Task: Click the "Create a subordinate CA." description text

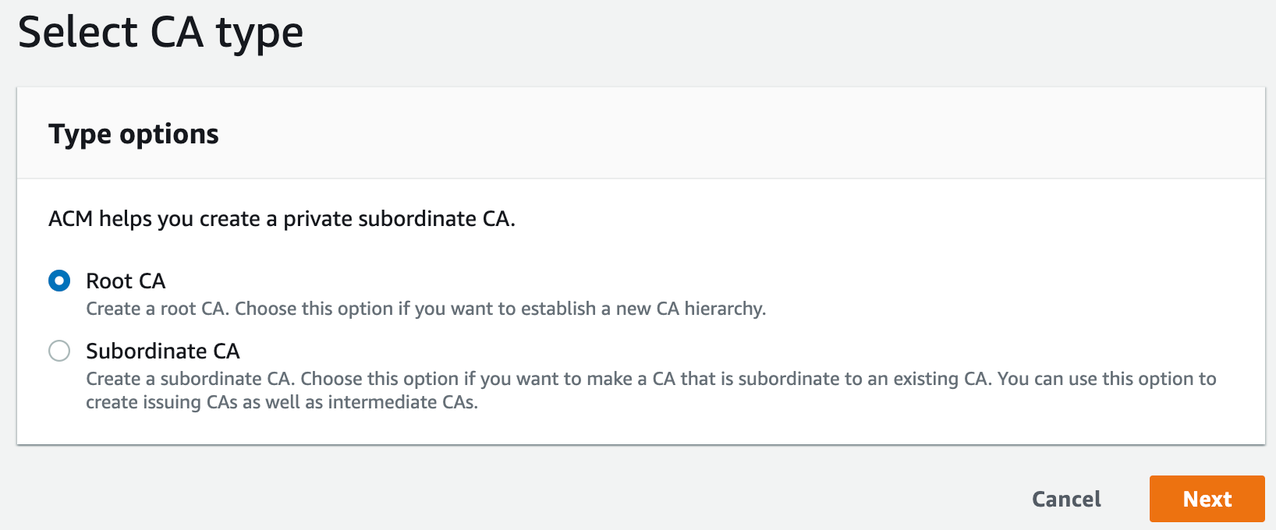Action: point(191,380)
